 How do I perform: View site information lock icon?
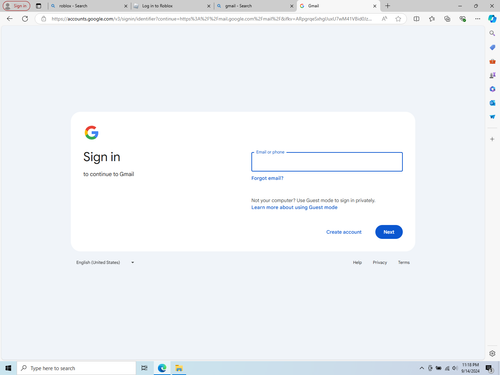44,19
